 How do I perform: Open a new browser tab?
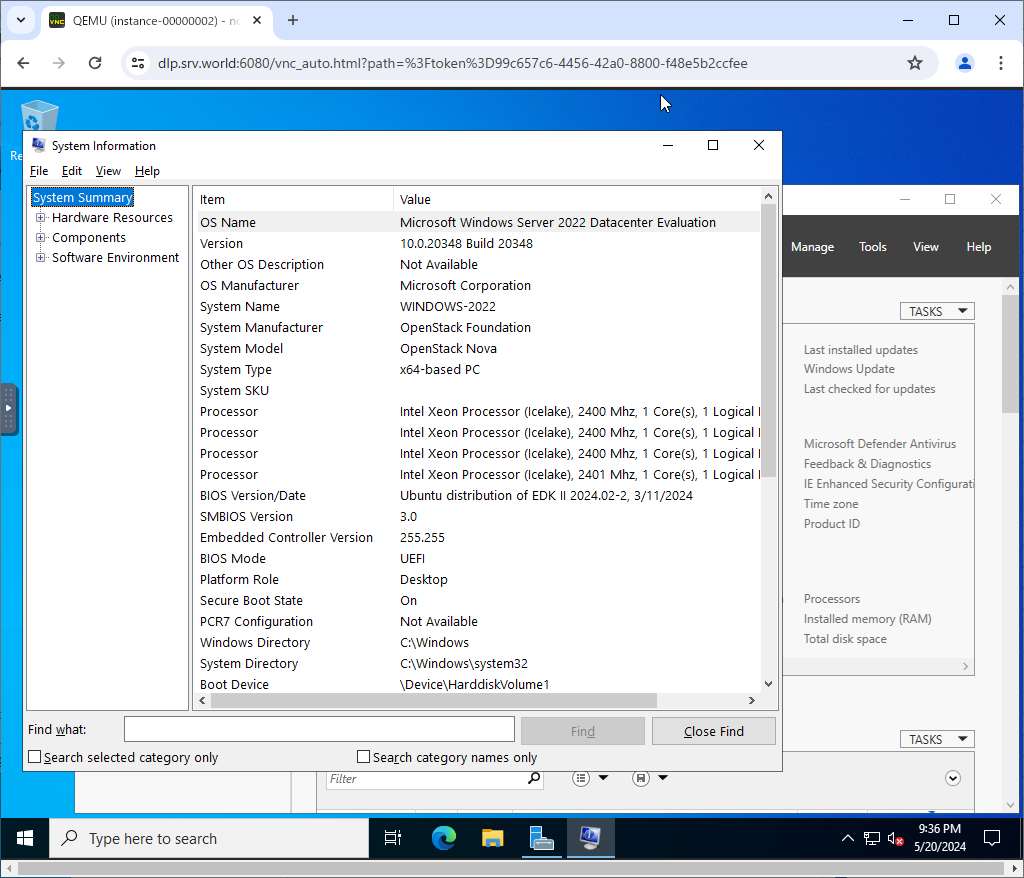click(293, 20)
